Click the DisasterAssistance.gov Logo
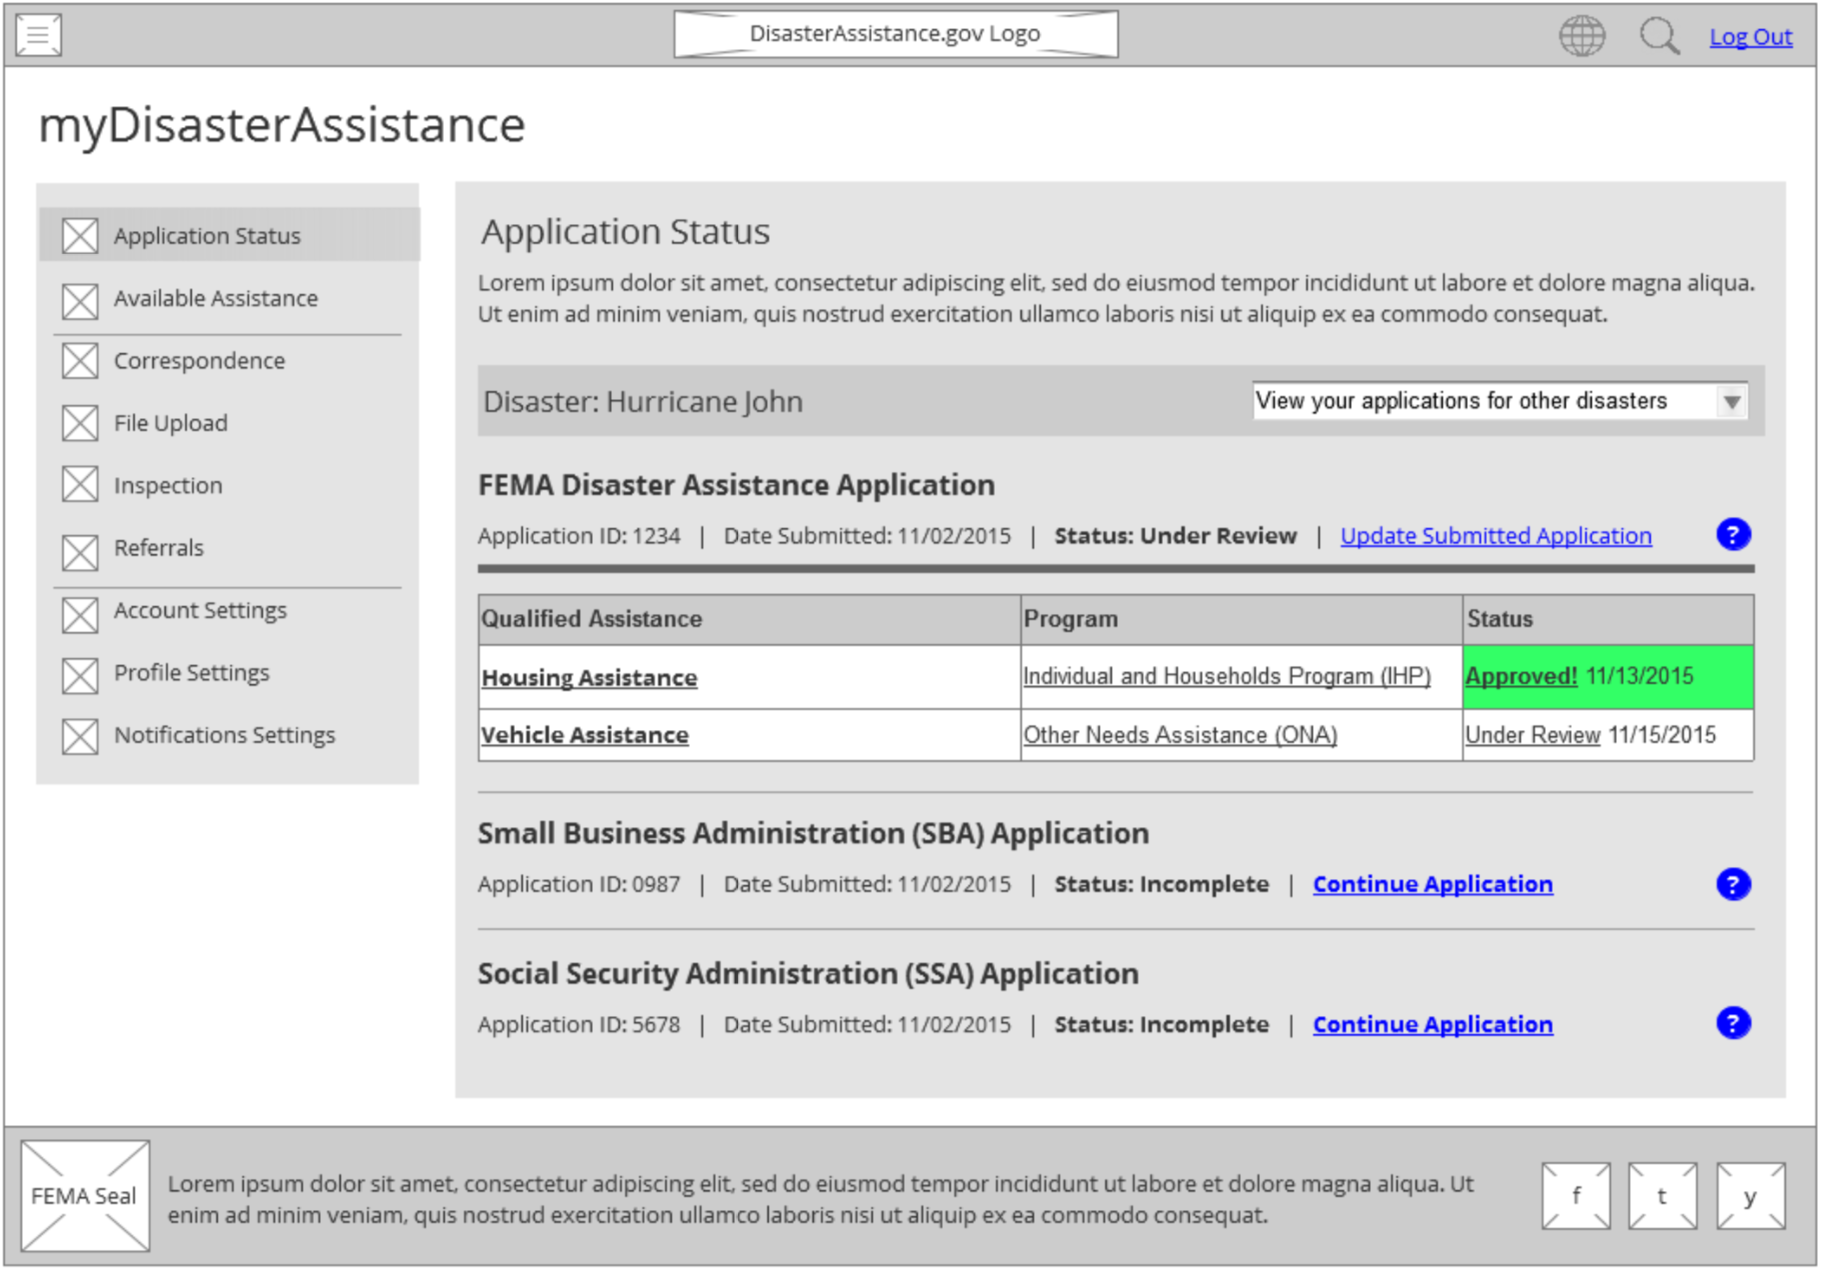1824x1272 pixels. tap(896, 34)
